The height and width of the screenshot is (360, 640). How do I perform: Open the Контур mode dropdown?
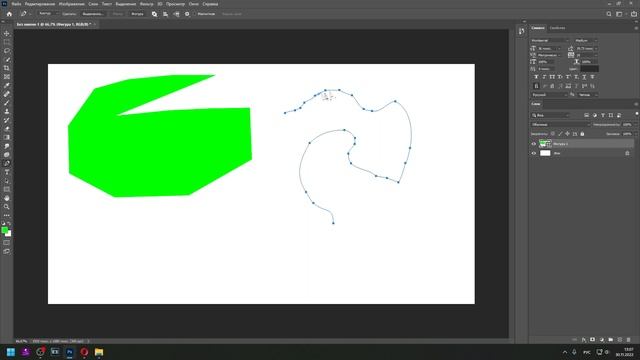pos(48,14)
